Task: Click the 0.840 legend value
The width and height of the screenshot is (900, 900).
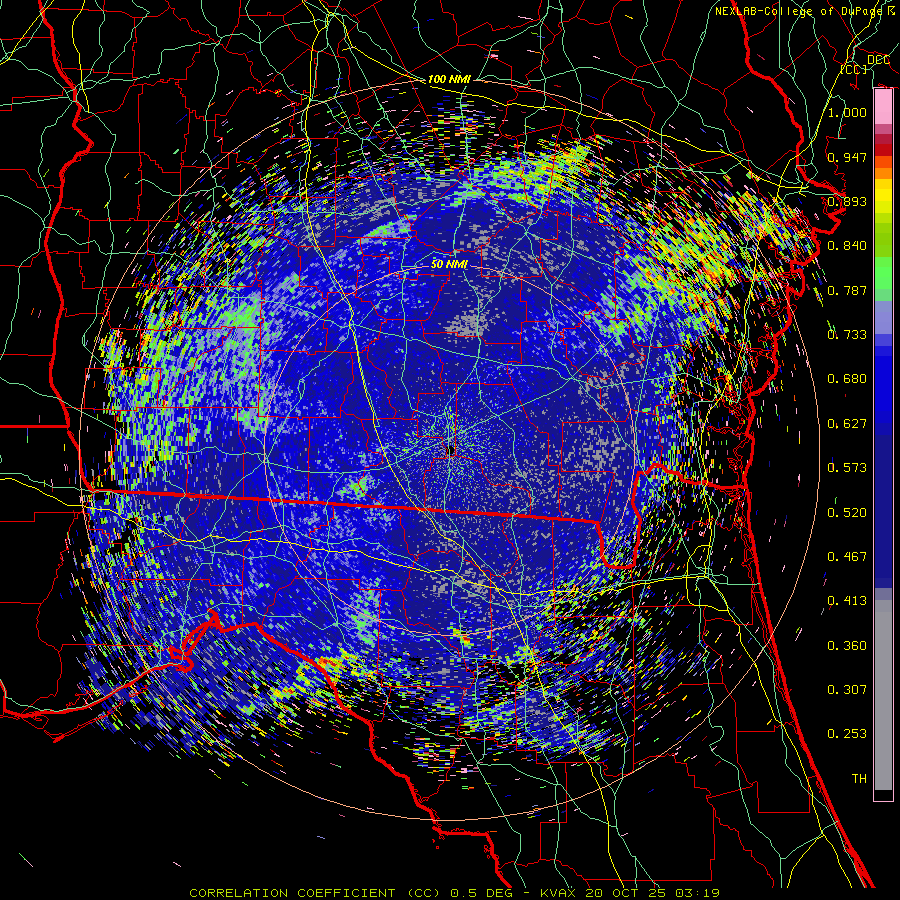Action: 847,246
